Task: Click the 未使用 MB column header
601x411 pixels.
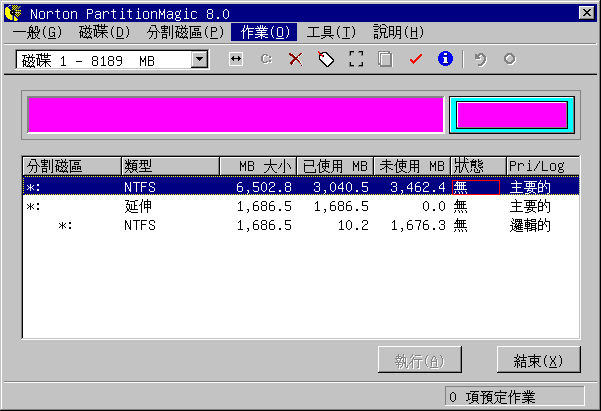Action: point(412,166)
